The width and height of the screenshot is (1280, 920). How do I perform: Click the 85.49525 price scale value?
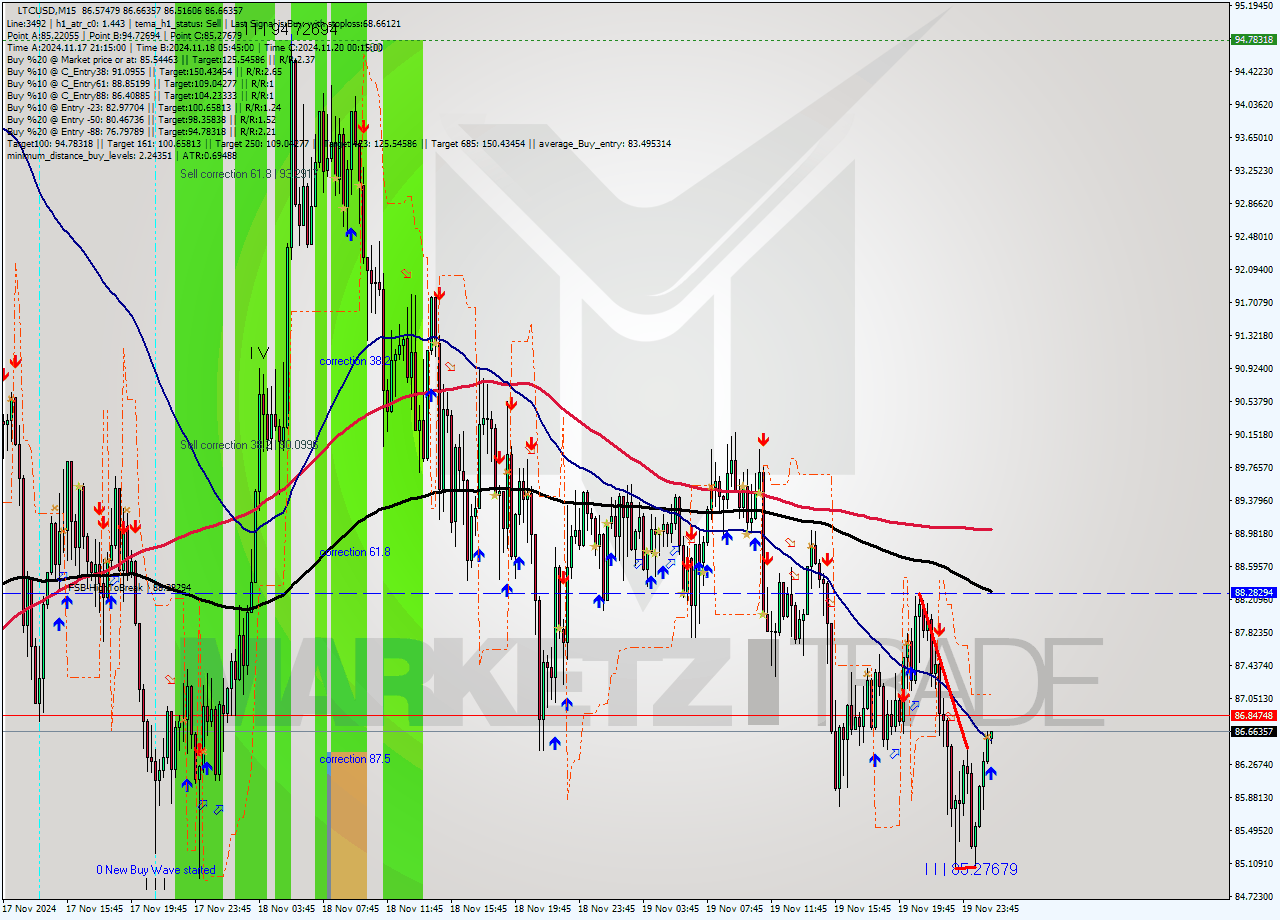tap(1254, 830)
